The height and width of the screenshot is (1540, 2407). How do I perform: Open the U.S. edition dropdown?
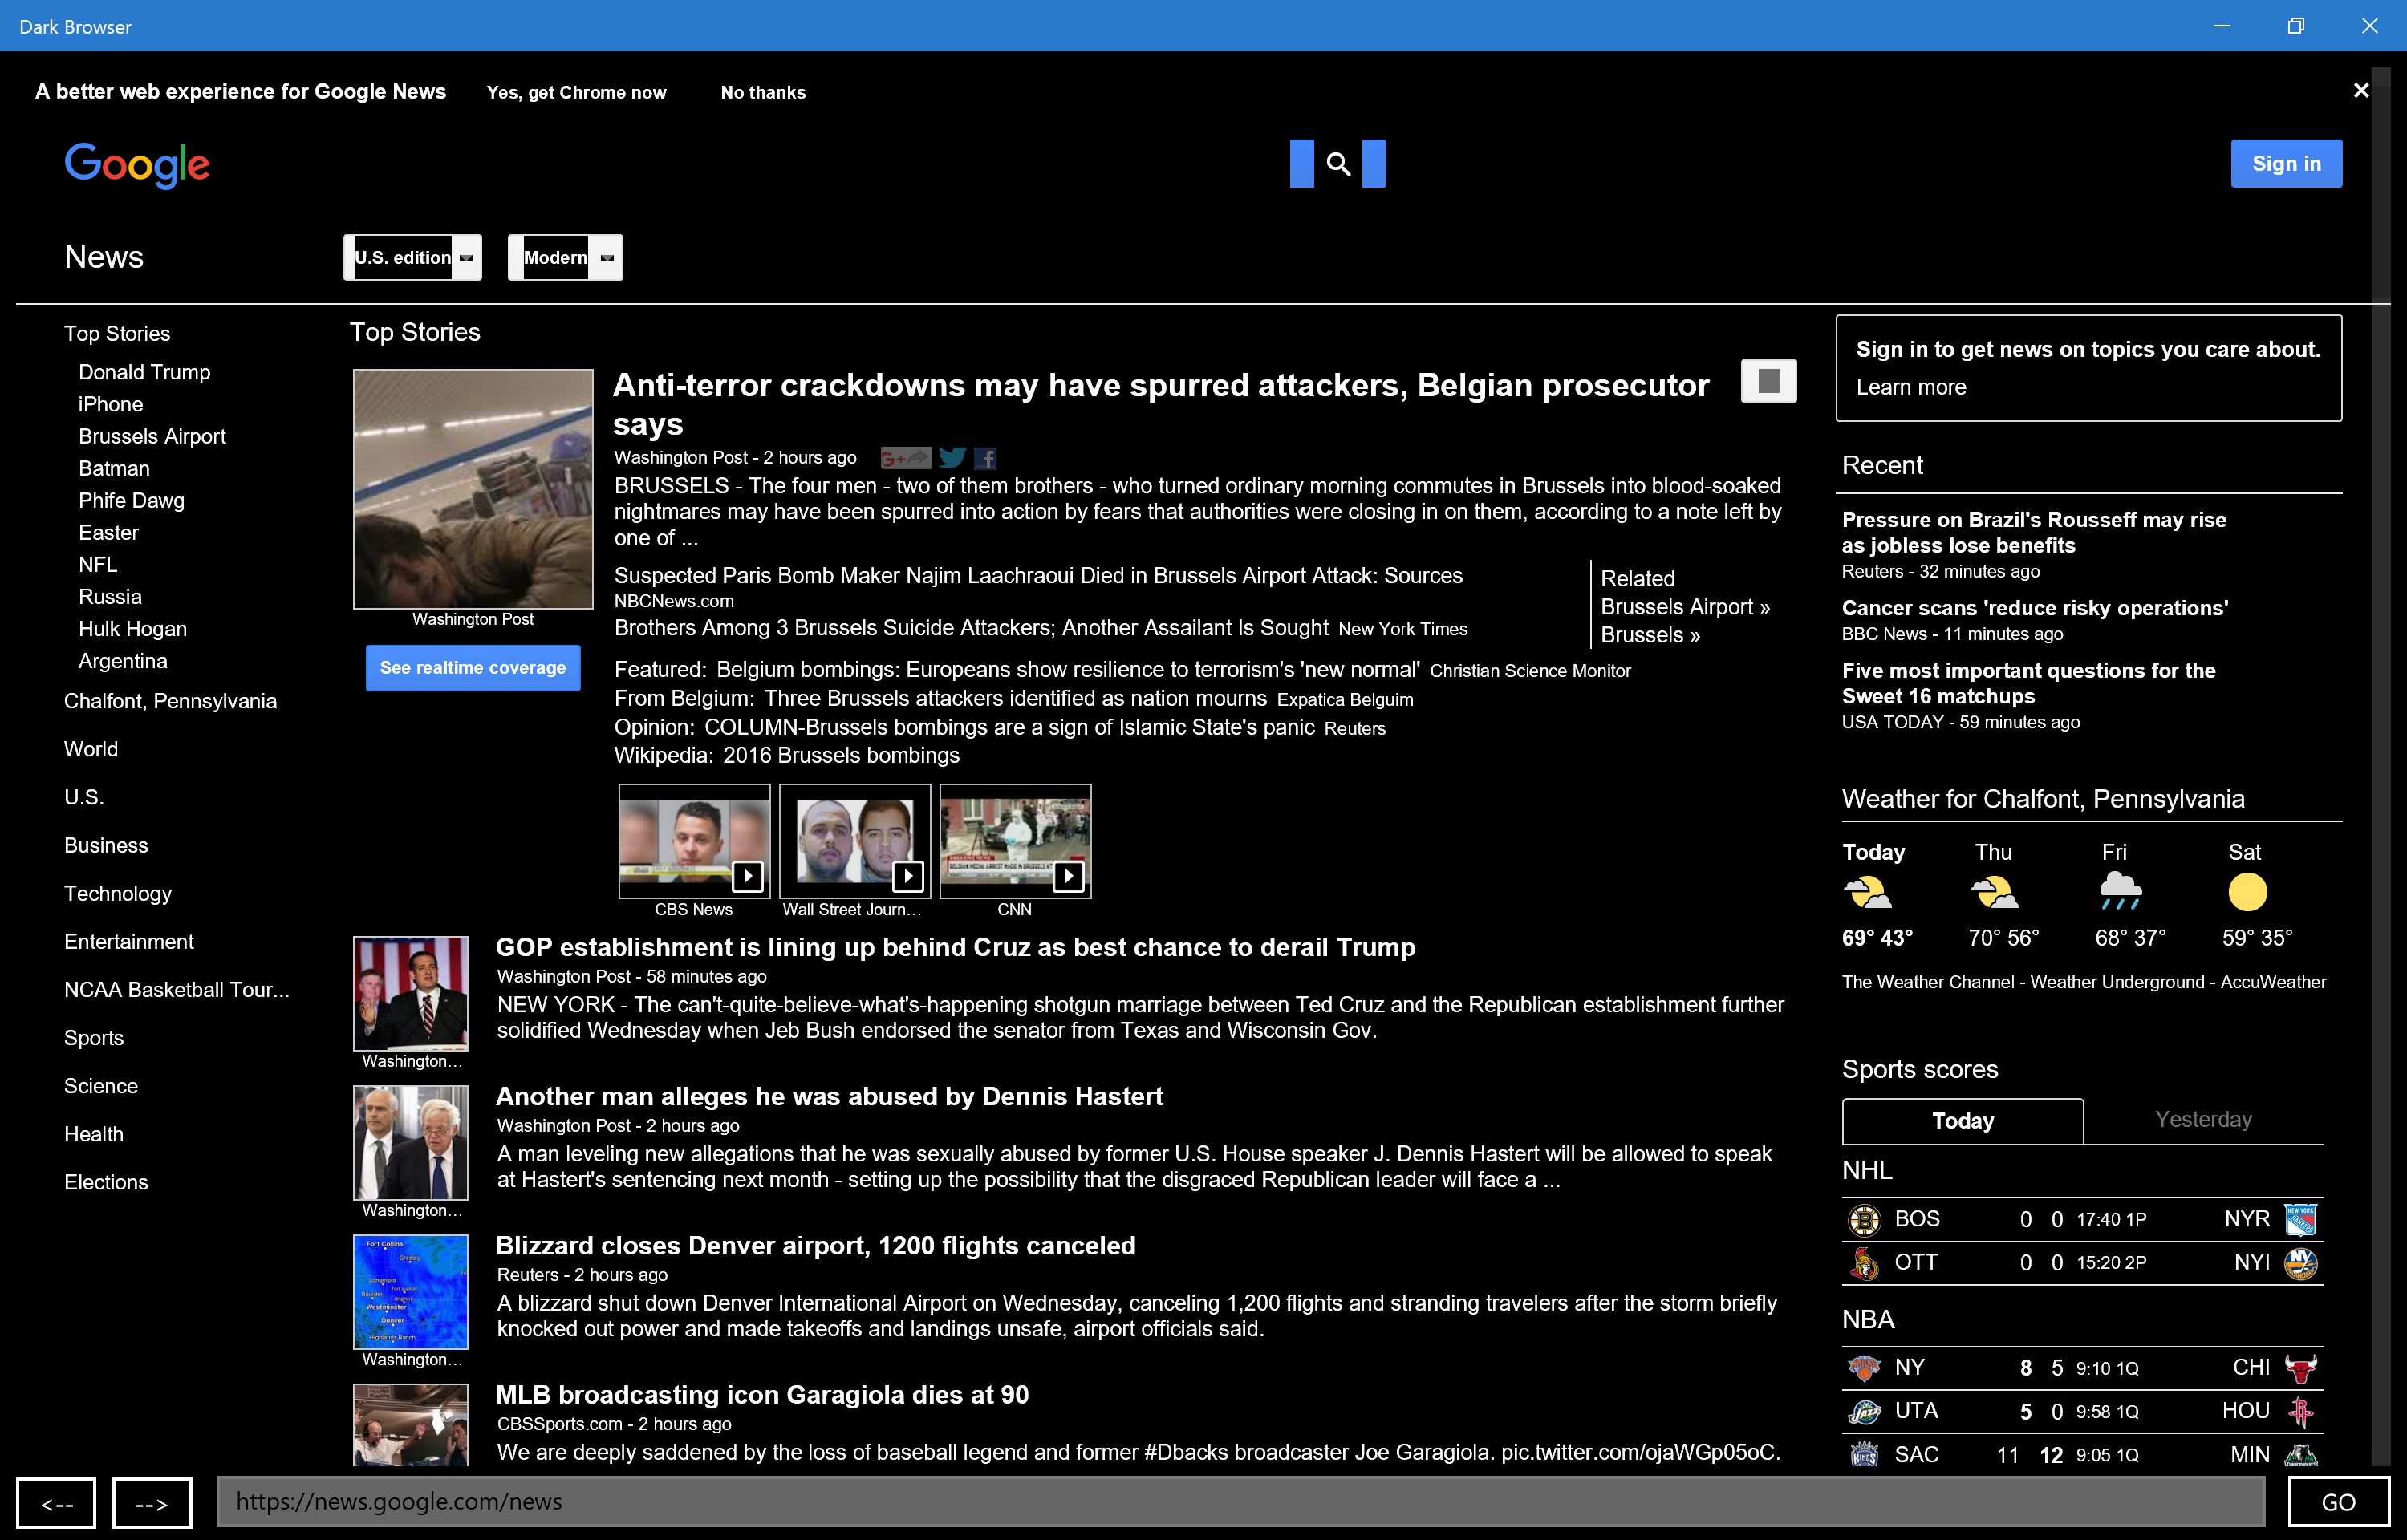point(412,258)
